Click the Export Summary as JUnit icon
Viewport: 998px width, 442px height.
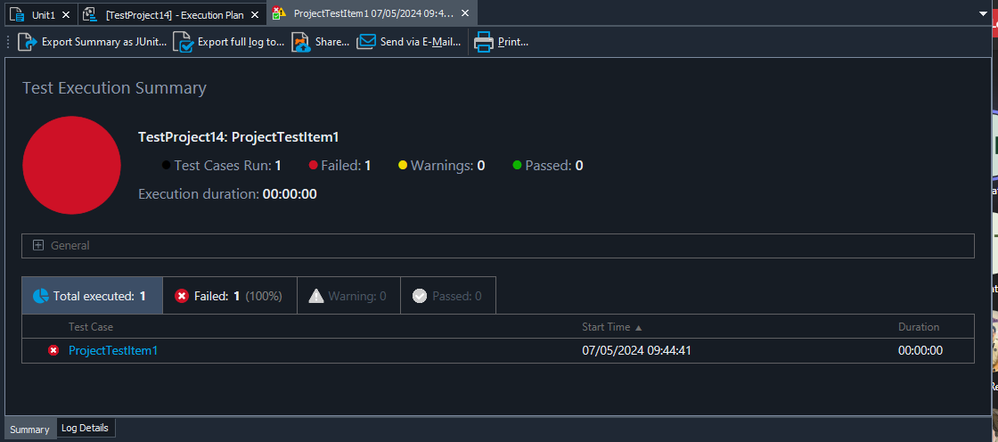(27, 42)
